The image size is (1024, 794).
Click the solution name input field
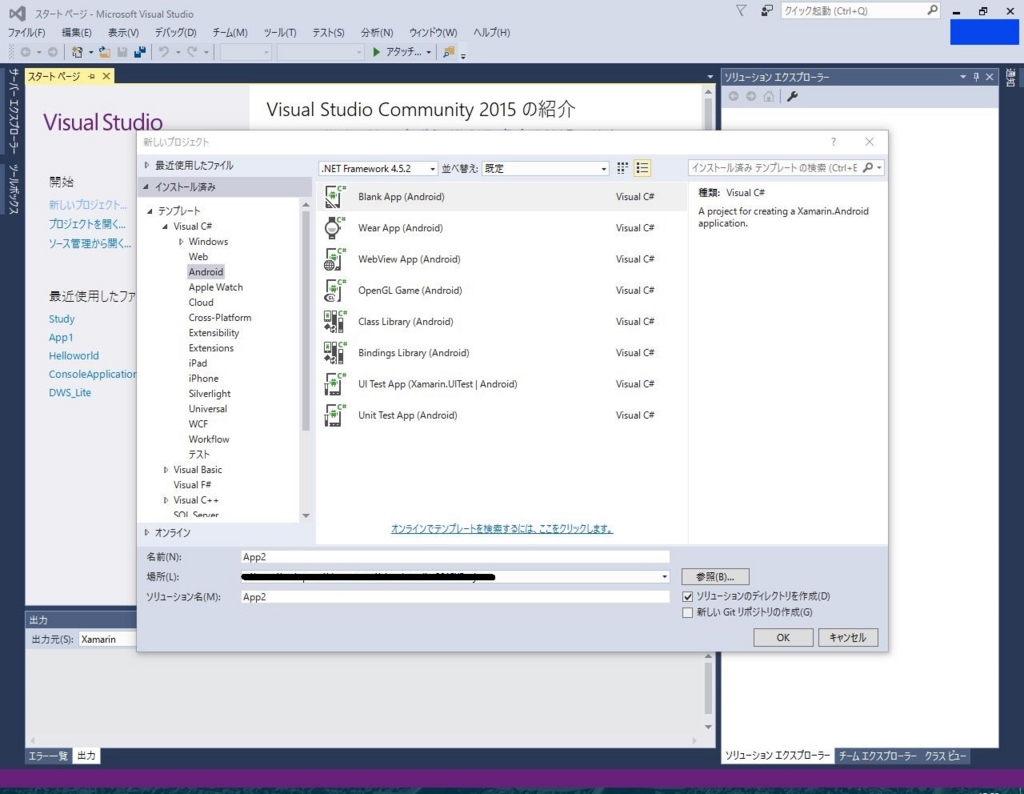pyautogui.click(x=455, y=597)
